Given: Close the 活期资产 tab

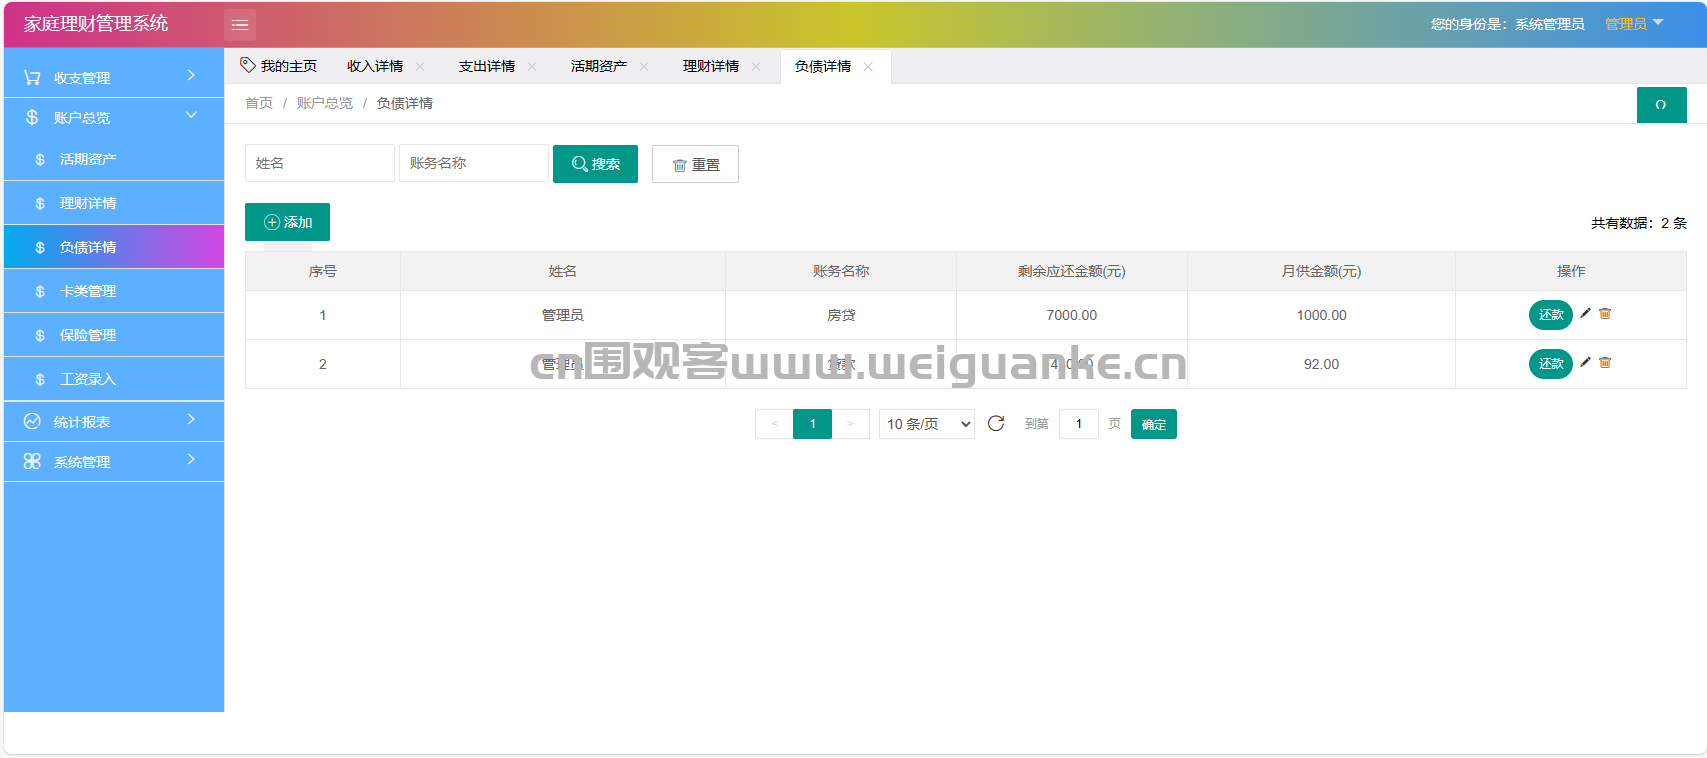Looking at the screenshot, I should pyautogui.click(x=644, y=66).
